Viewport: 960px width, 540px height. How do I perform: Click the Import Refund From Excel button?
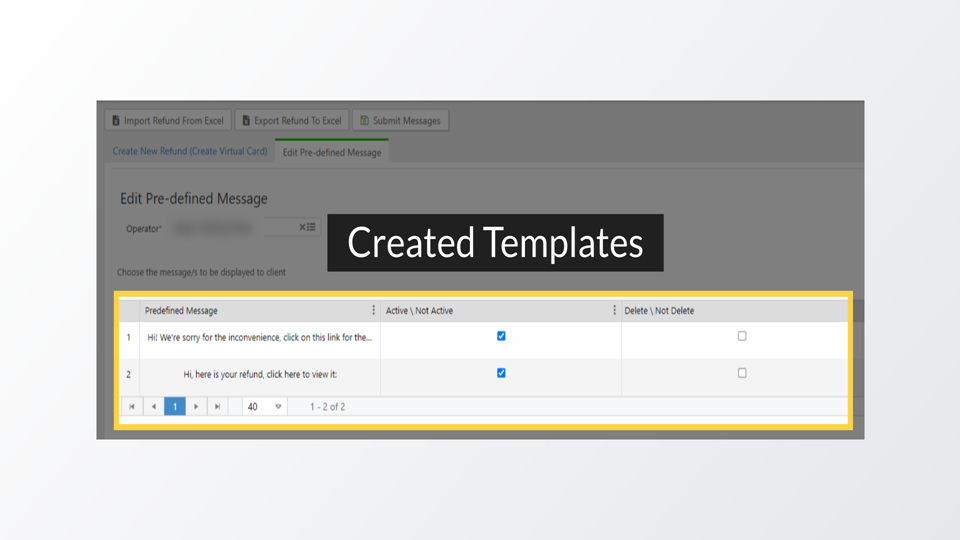pos(168,121)
